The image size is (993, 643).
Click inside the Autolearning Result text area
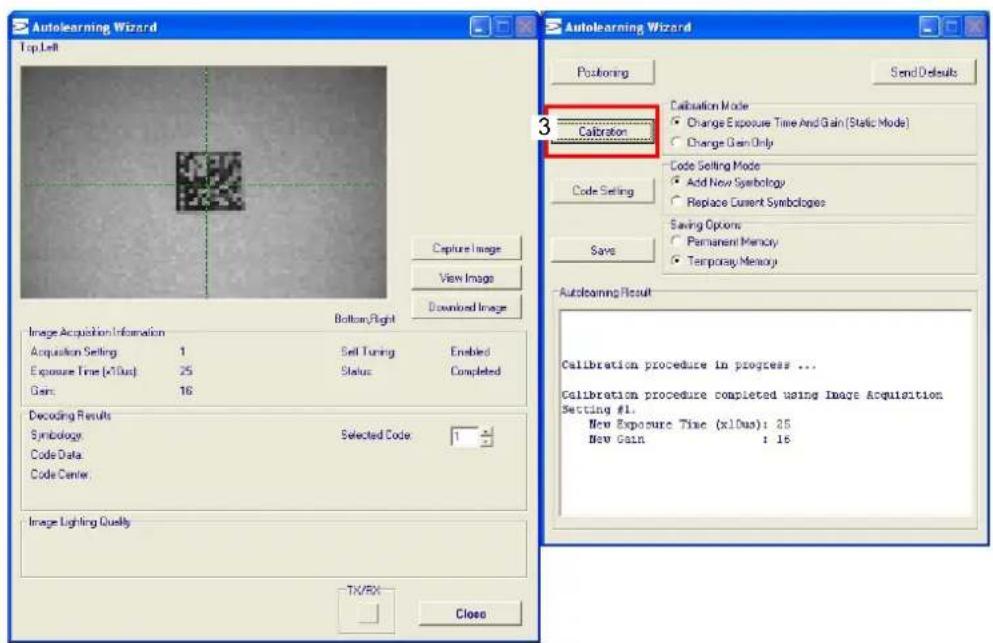[x=766, y=413]
